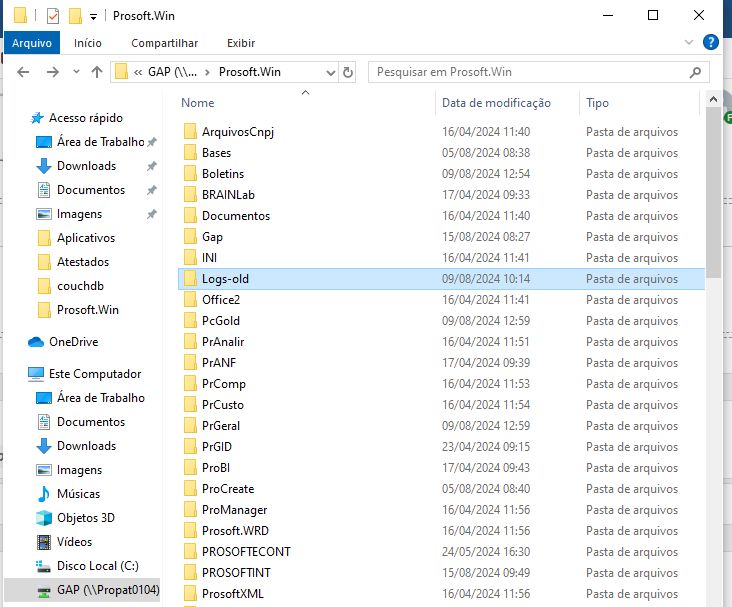Screen dimensions: 732x607
Task: Select the PcGold folder
Action: pos(221,321)
